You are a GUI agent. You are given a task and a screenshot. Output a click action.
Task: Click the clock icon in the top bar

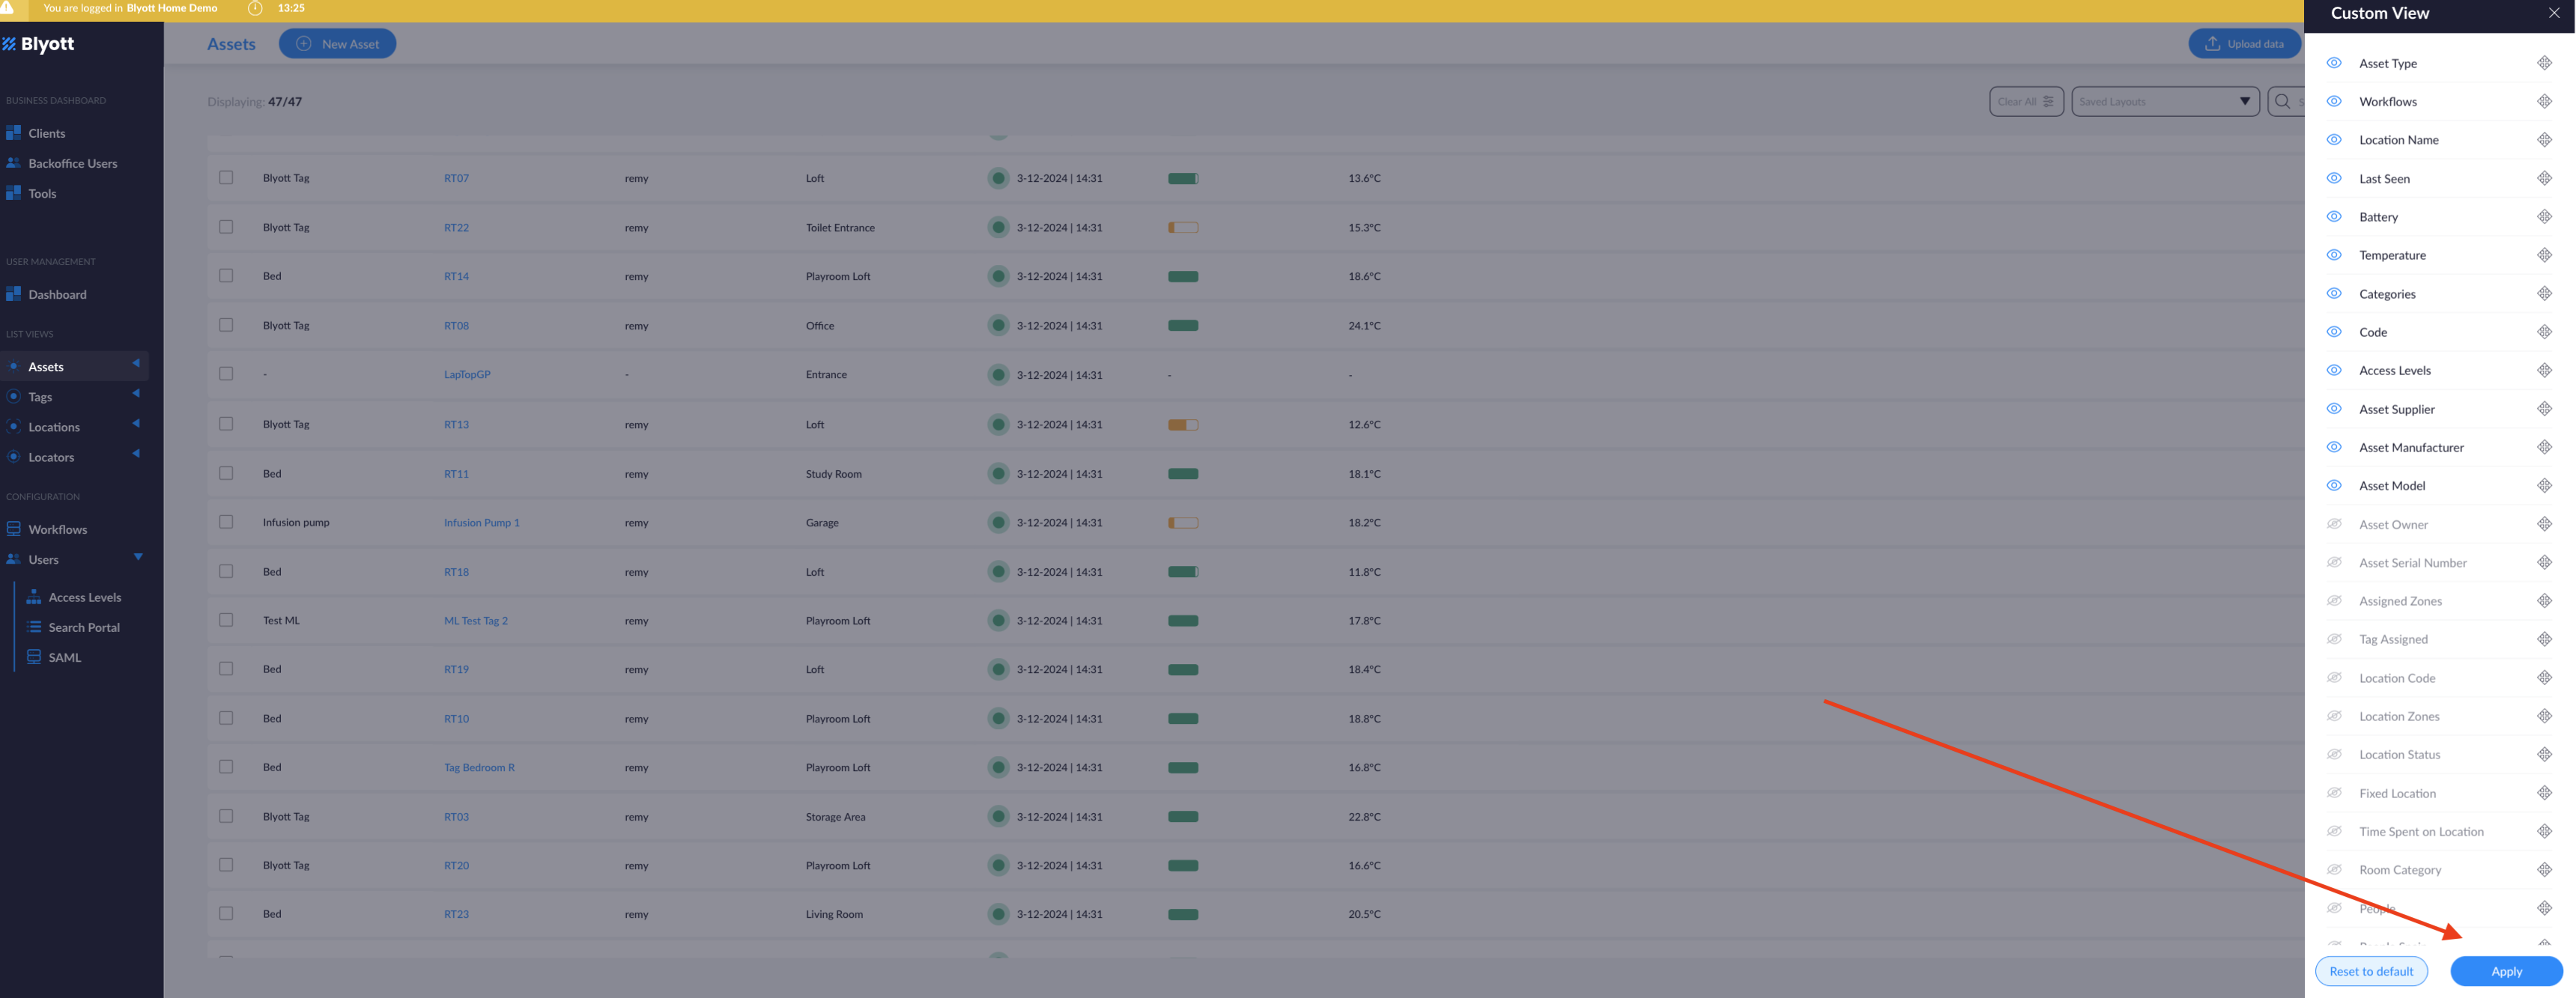(255, 8)
